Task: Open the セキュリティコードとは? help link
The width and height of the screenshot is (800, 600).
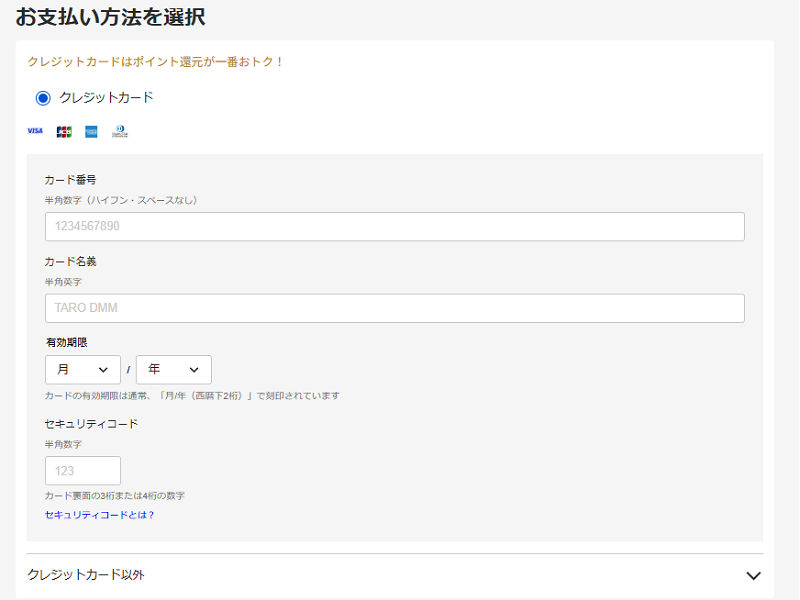Action: (100, 515)
